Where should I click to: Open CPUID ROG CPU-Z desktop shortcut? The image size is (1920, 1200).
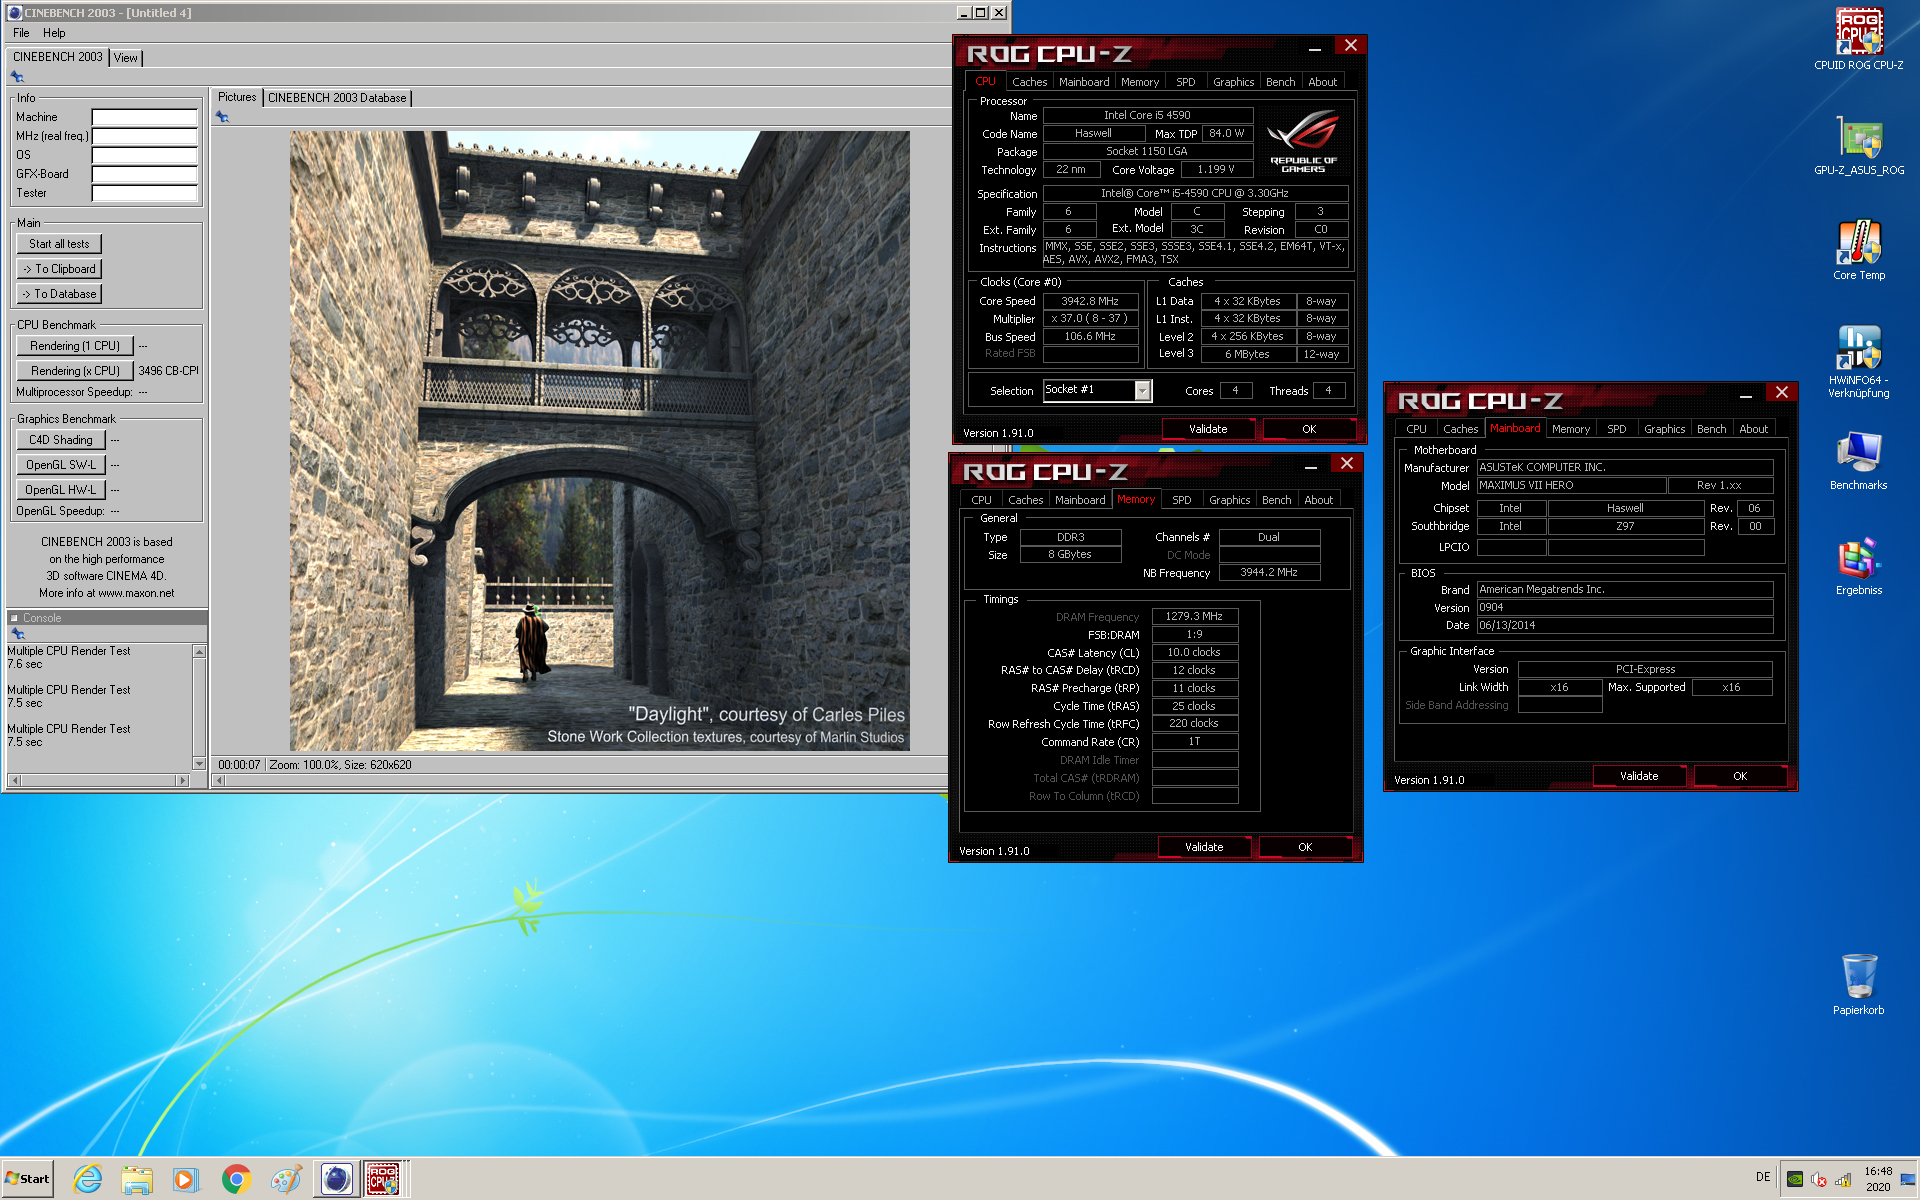pyautogui.click(x=1858, y=40)
